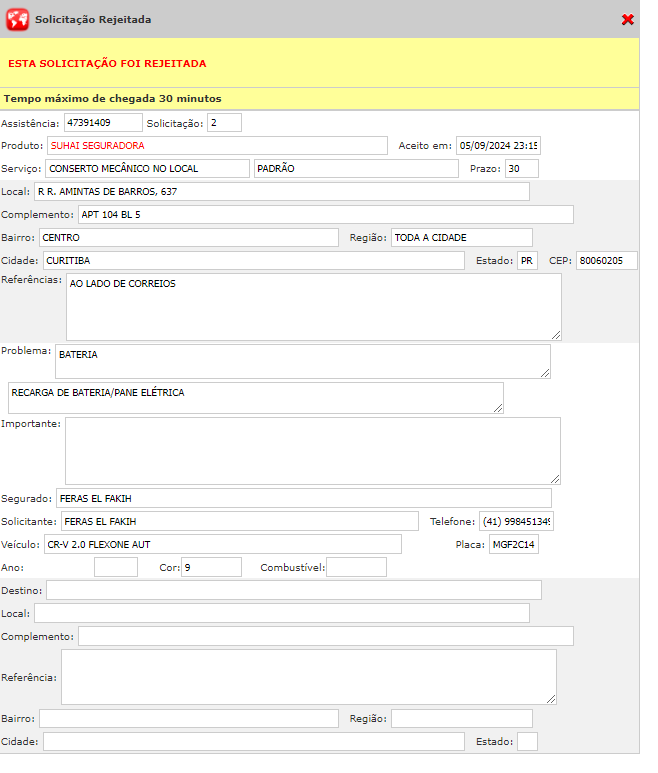Select the Produto field with SUHAI SEGURADORA

(x=216, y=146)
